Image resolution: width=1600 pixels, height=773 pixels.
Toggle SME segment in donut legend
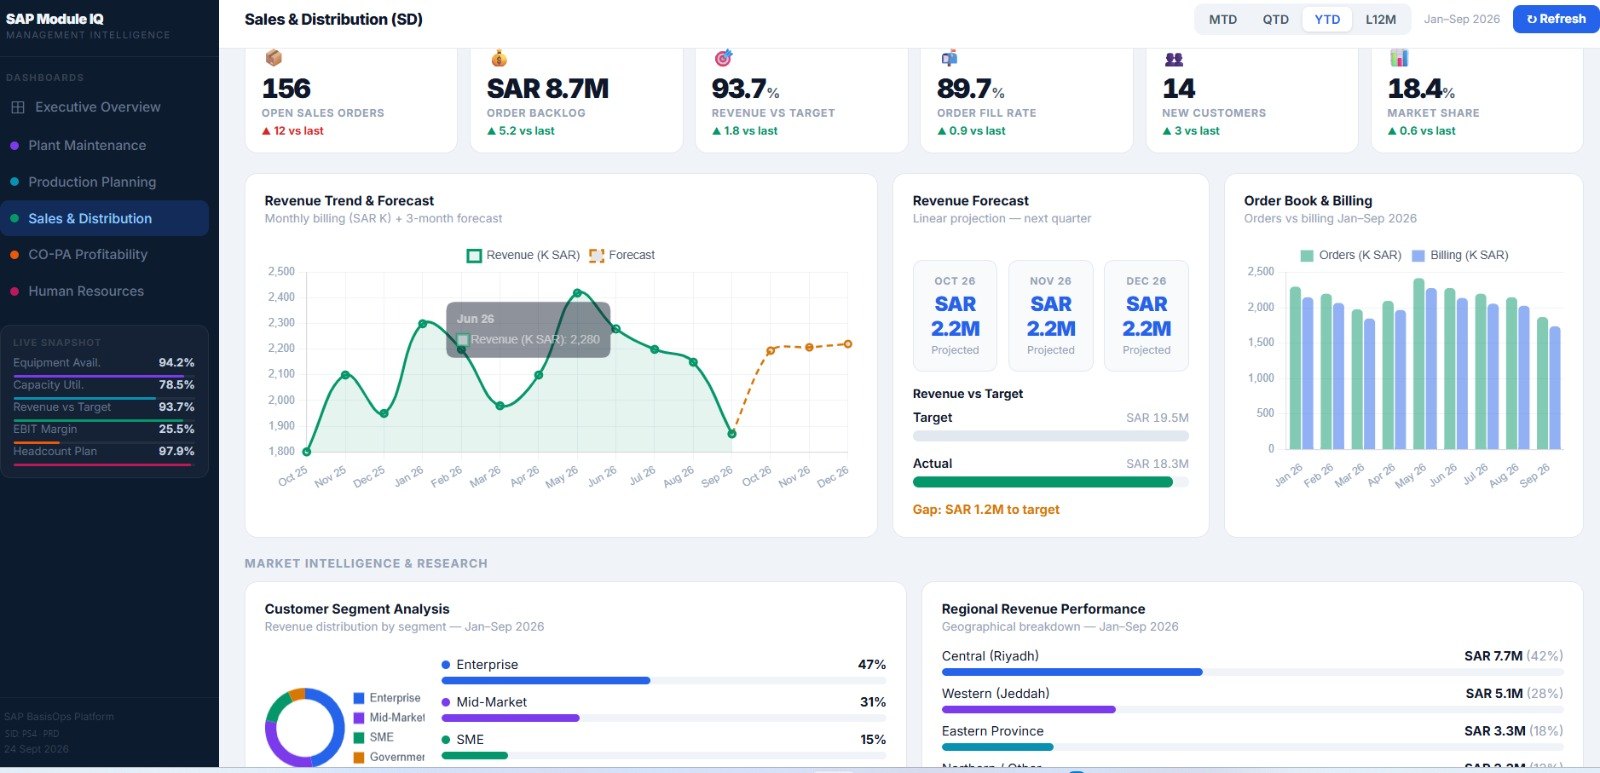coord(374,737)
